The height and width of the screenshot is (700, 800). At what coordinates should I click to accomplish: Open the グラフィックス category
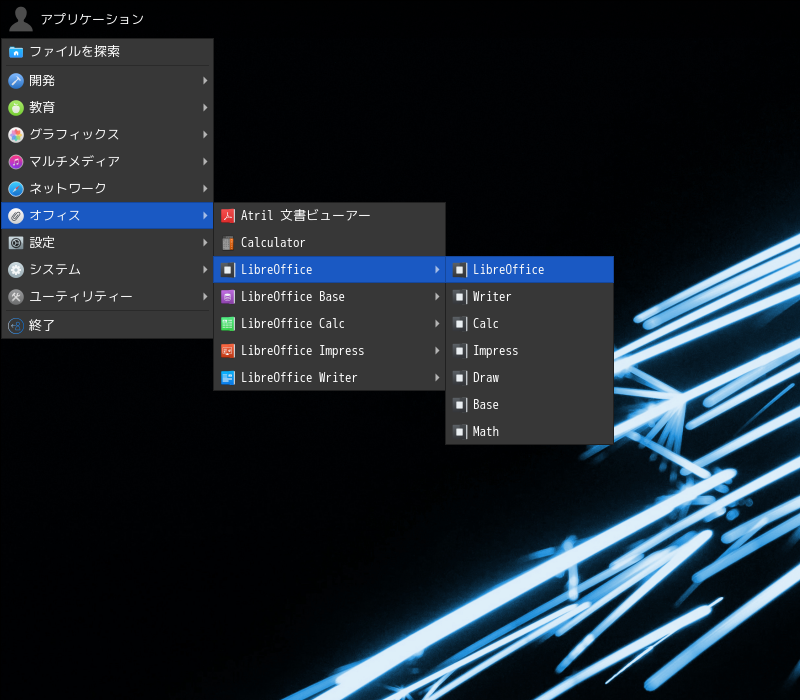click(x=107, y=135)
